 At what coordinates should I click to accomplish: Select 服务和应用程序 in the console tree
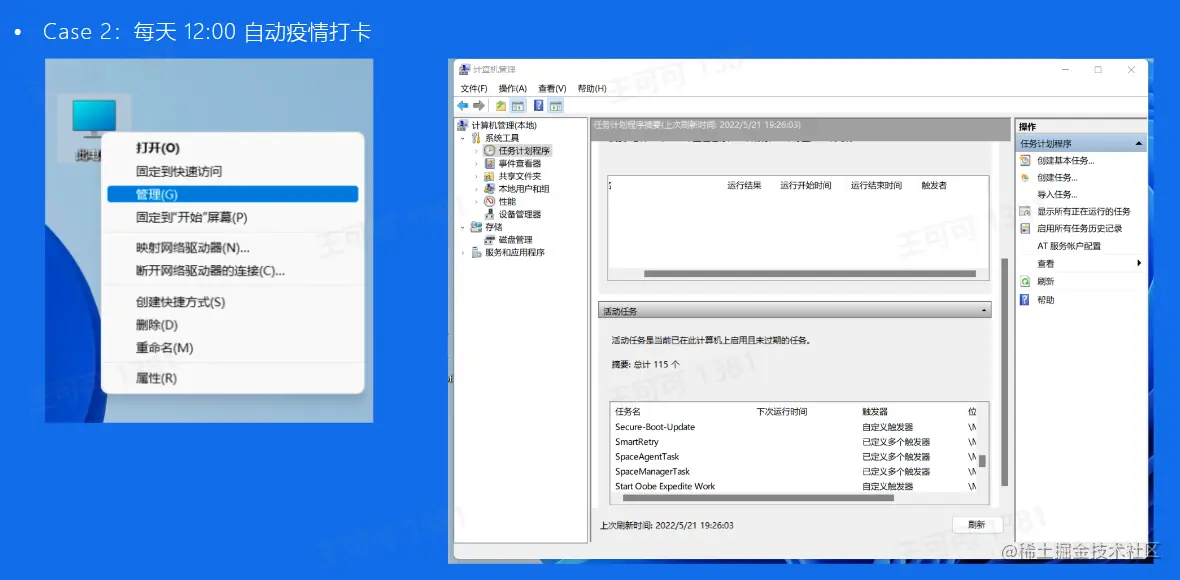click(x=515, y=252)
